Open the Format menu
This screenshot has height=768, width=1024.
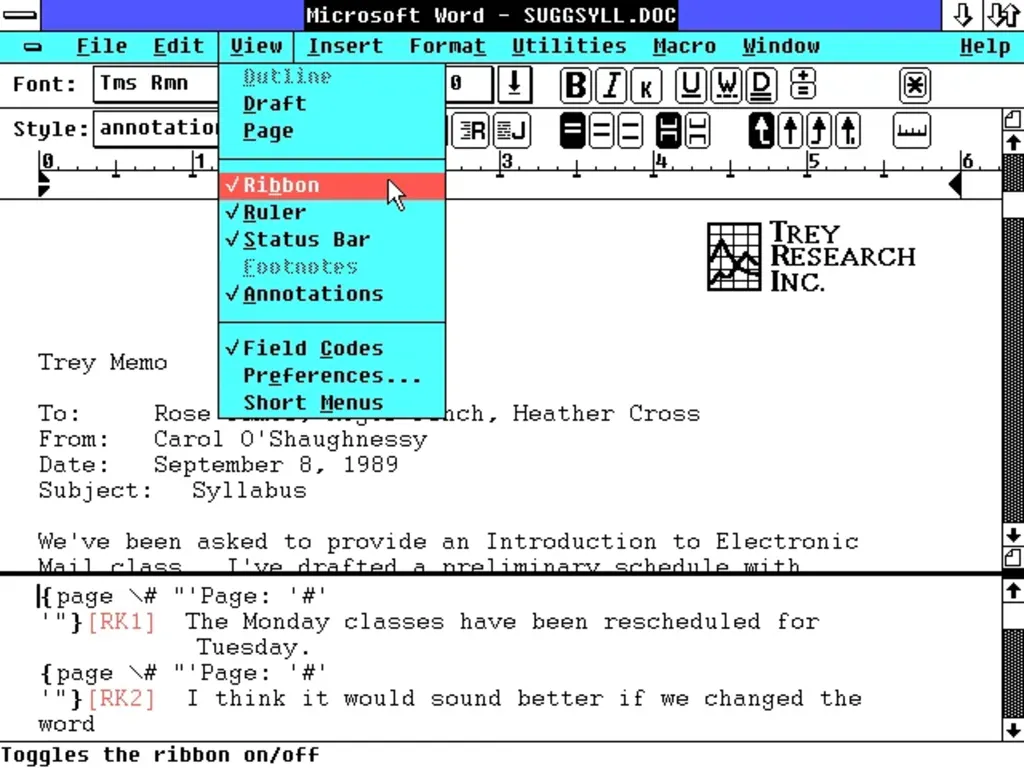(447, 46)
